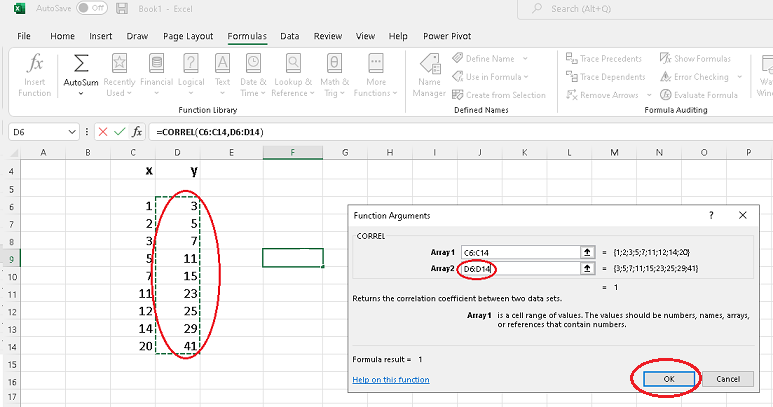
Task: Switch to the Data tab
Action: click(290, 36)
